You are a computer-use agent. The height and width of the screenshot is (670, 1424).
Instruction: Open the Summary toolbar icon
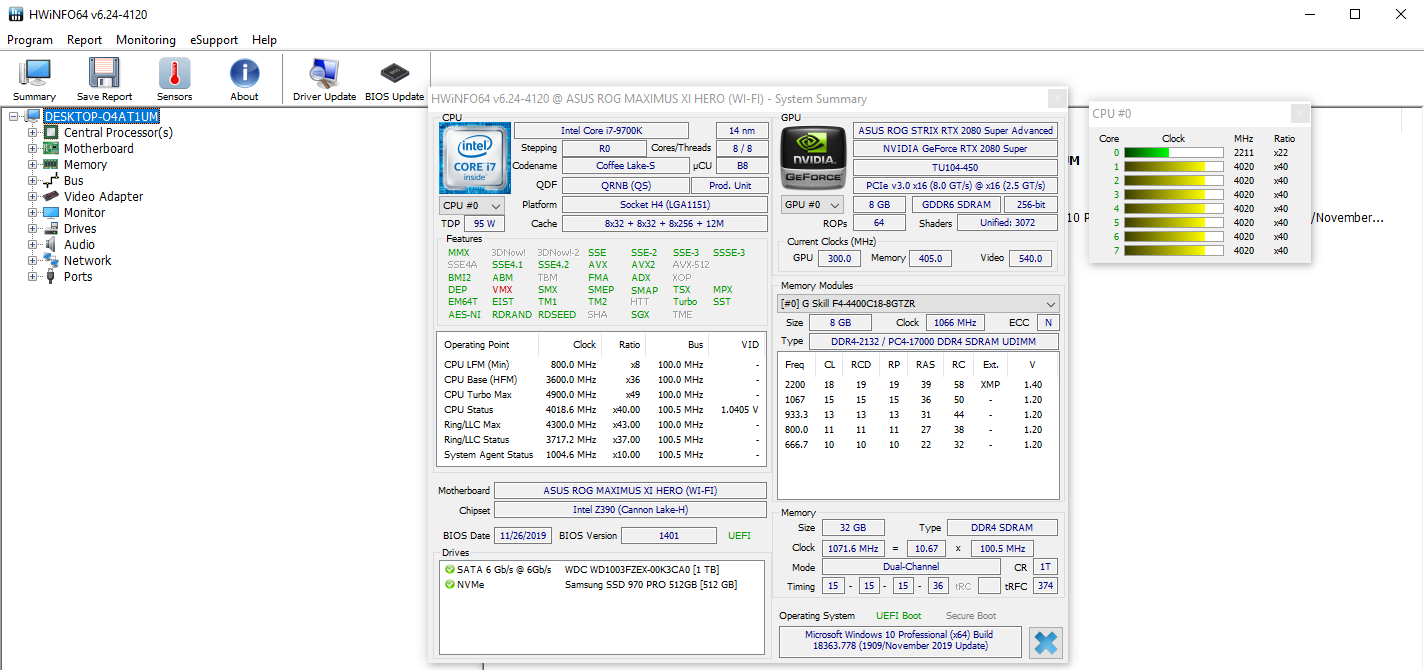click(35, 79)
